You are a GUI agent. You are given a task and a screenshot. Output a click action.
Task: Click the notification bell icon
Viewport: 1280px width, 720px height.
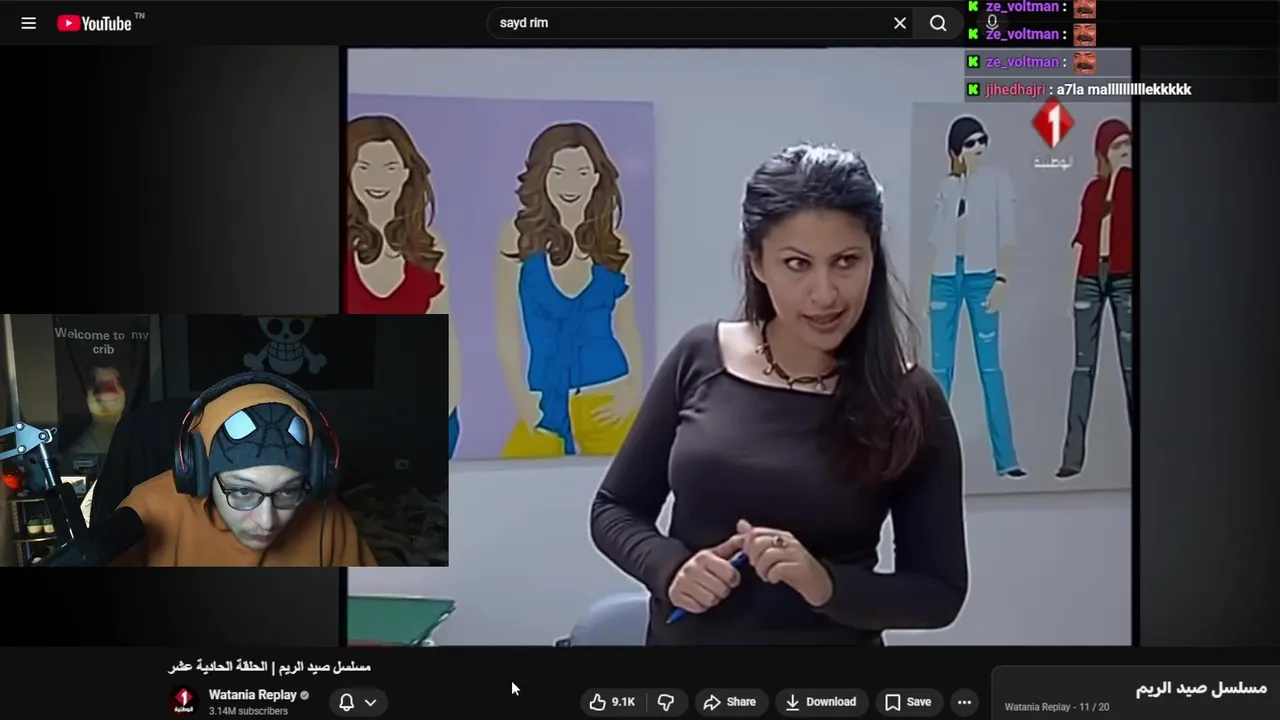pyautogui.click(x=346, y=702)
